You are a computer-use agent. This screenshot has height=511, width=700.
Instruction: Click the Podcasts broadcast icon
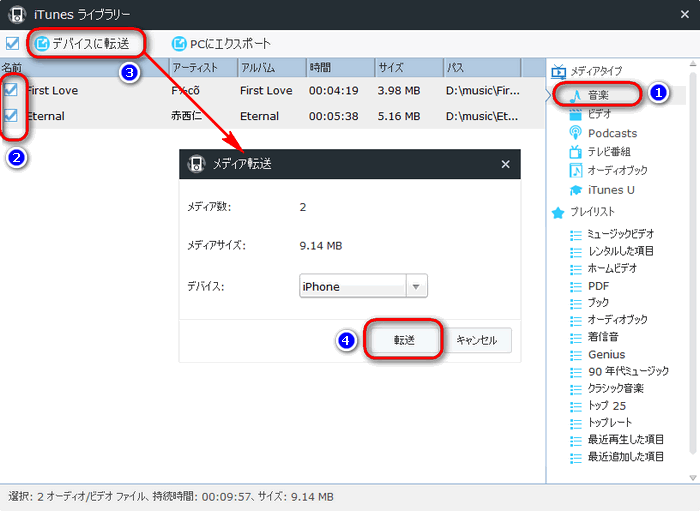coord(575,133)
